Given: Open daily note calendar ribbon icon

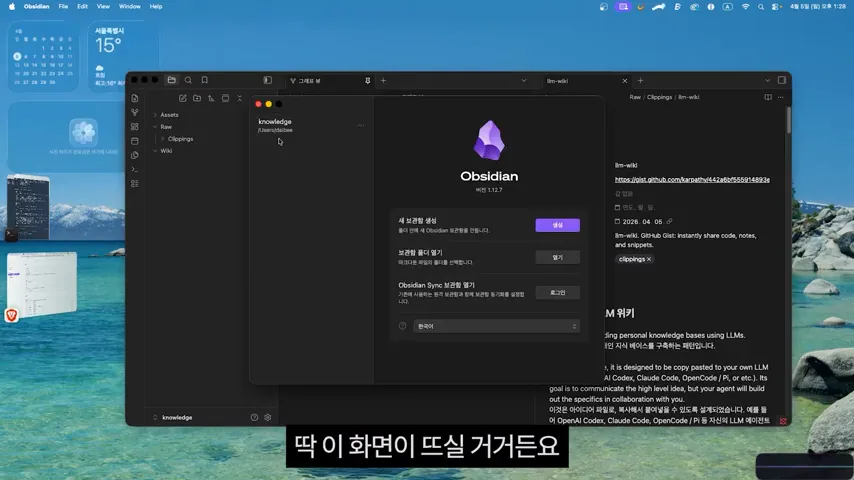Looking at the screenshot, I should click(x=135, y=141).
